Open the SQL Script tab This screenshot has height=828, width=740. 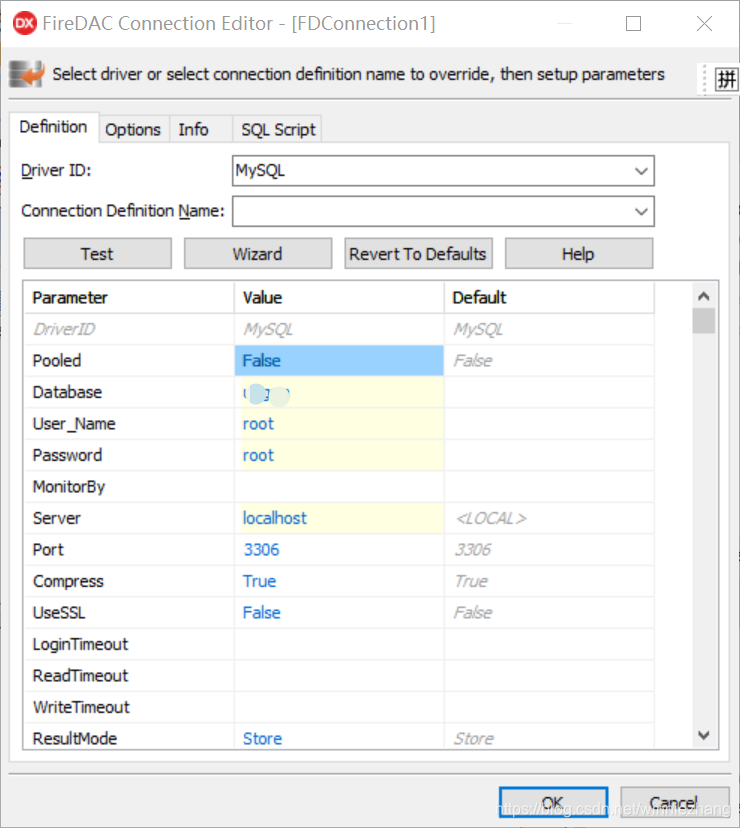click(x=278, y=130)
